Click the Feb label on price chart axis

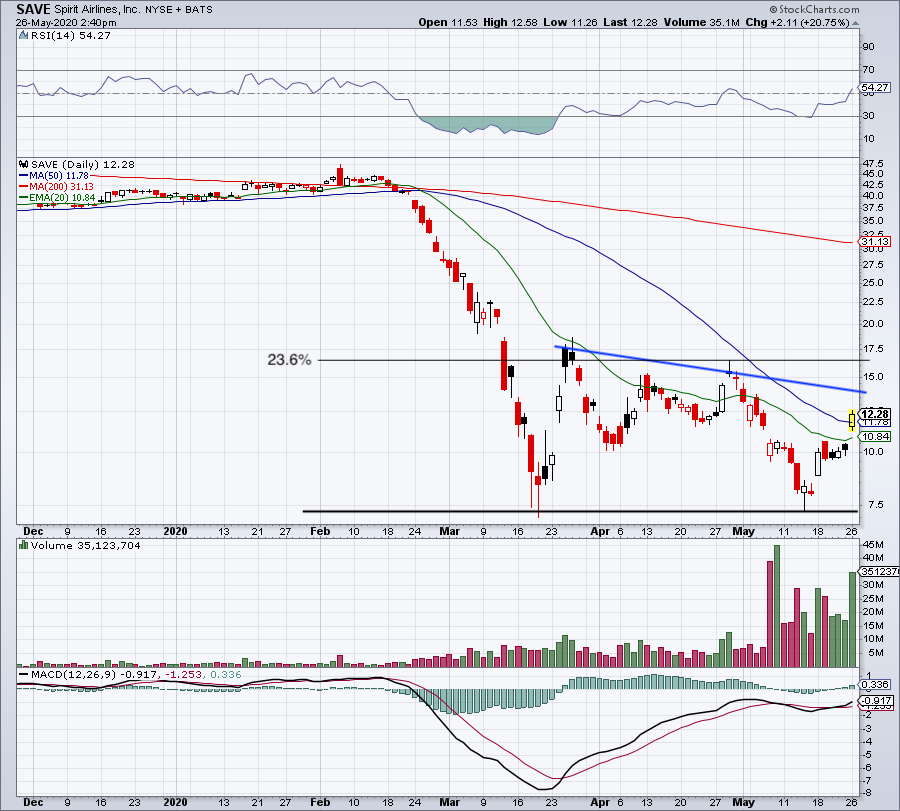click(x=320, y=531)
